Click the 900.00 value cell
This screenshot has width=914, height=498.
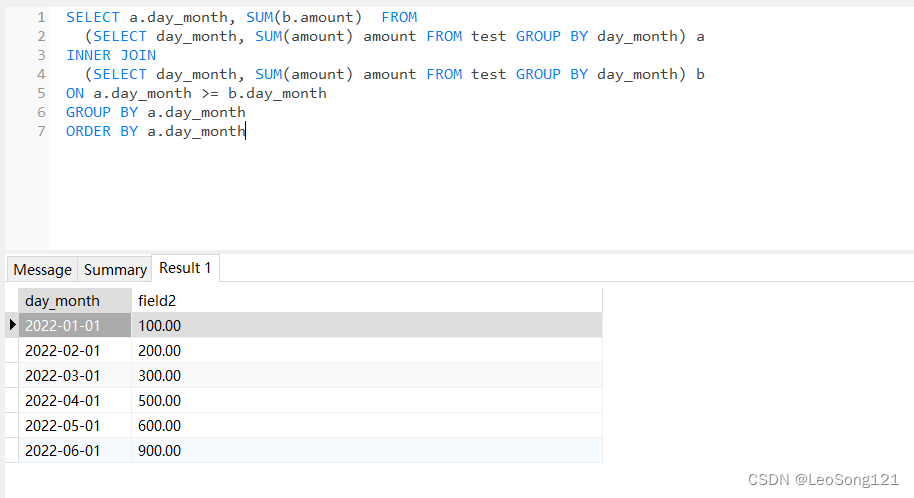point(160,450)
